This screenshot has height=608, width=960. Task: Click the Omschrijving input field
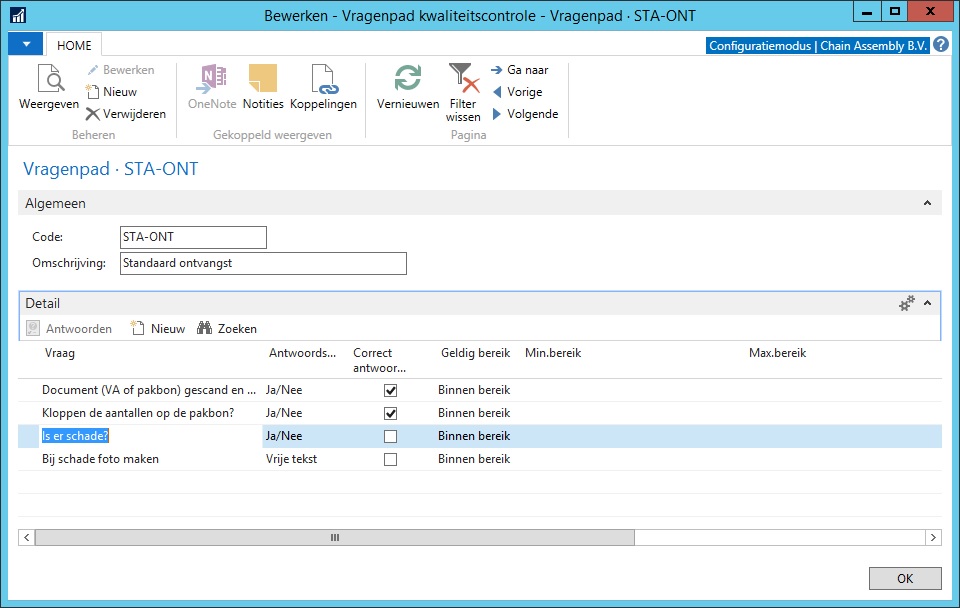(x=263, y=263)
